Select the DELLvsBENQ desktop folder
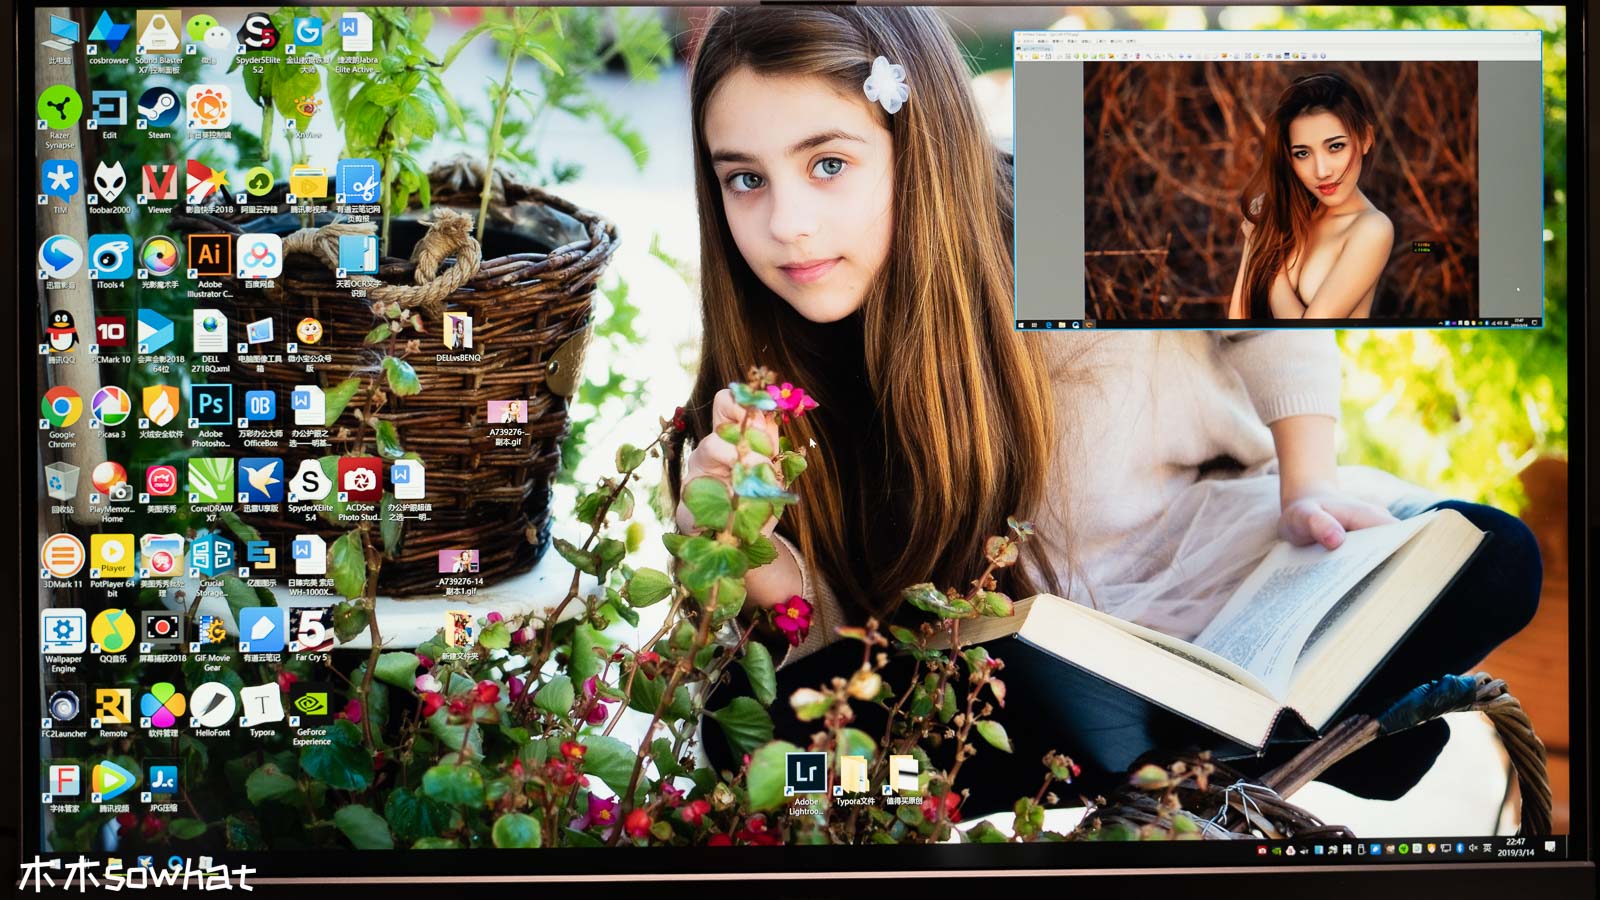This screenshot has height=900, width=1600. coord(458,338)
